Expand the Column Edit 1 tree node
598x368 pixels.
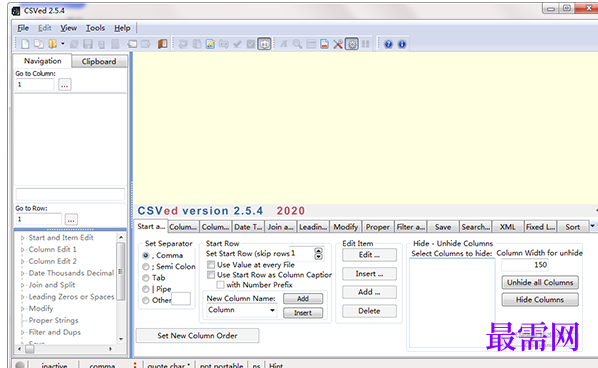[22, 249]
